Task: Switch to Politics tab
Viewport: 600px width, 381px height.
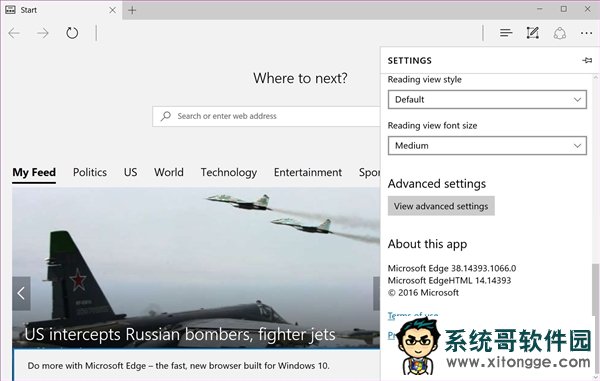Action: [x=90, y=172]
